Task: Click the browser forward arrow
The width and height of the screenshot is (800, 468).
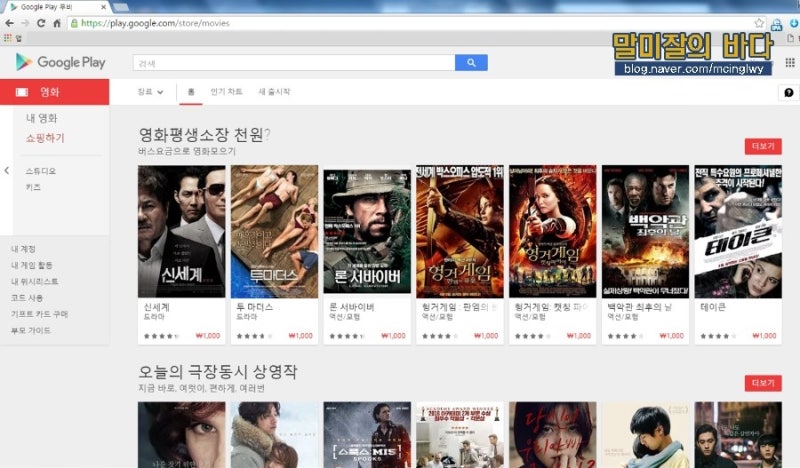Action: (25, 23)
